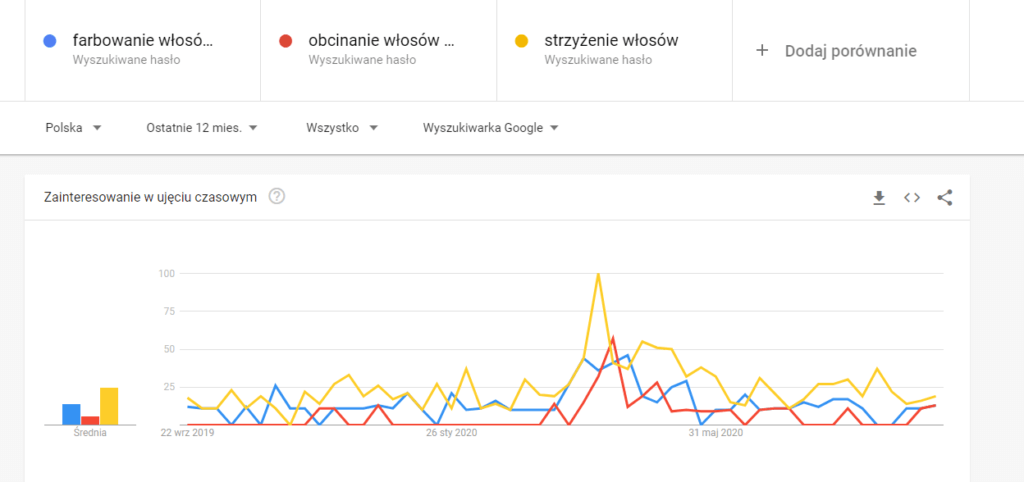Viewport: 1024px width, 482px height.
Task: Click the red line peak on chart
Action: point(613,337)
